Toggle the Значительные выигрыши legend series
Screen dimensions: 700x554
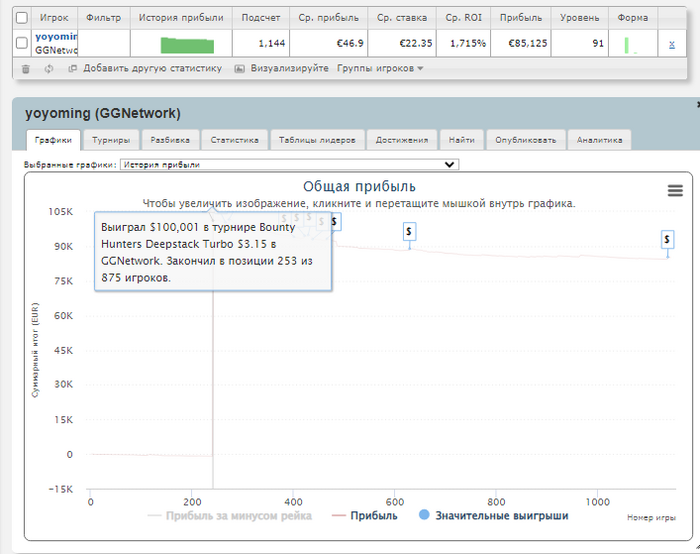pos(494,516)
